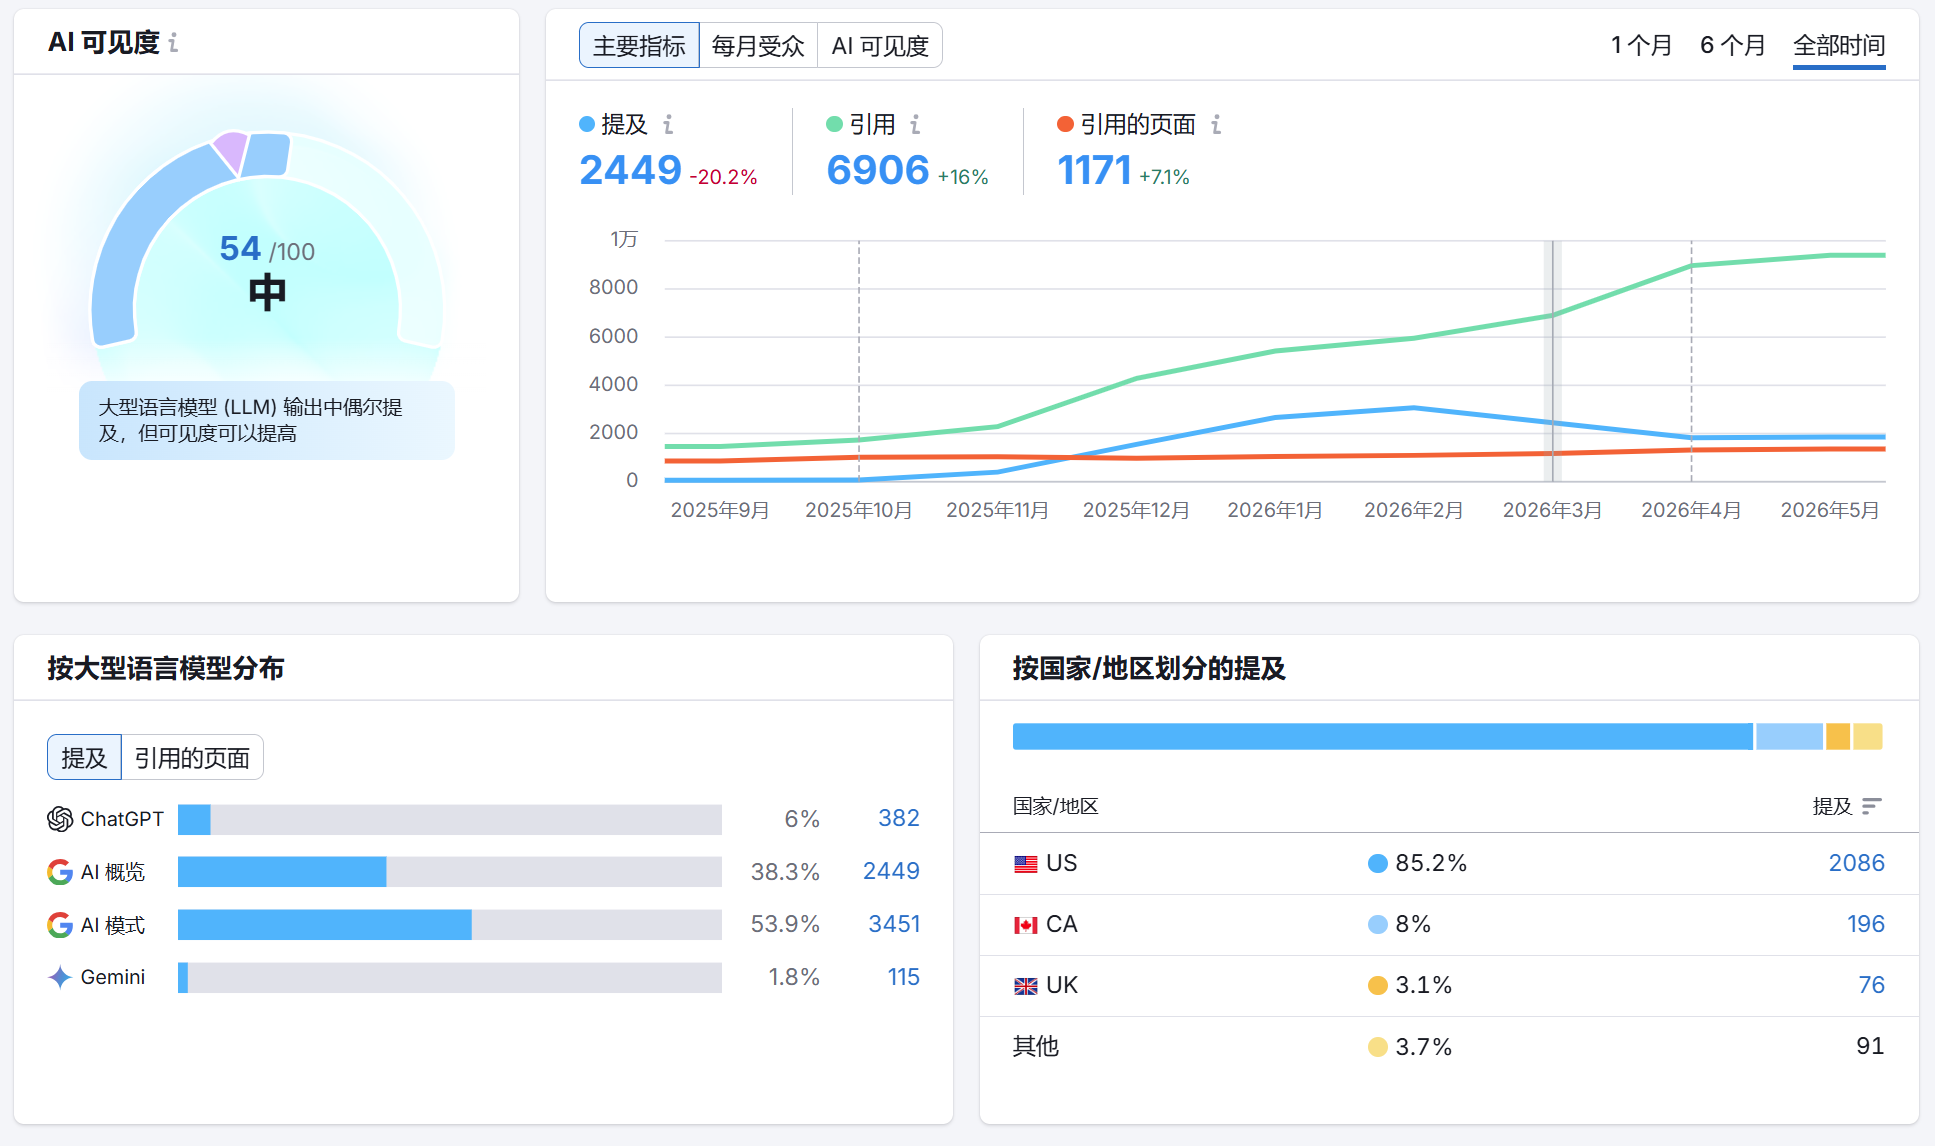Click the Gemini sparkle icon

(60, 977)
